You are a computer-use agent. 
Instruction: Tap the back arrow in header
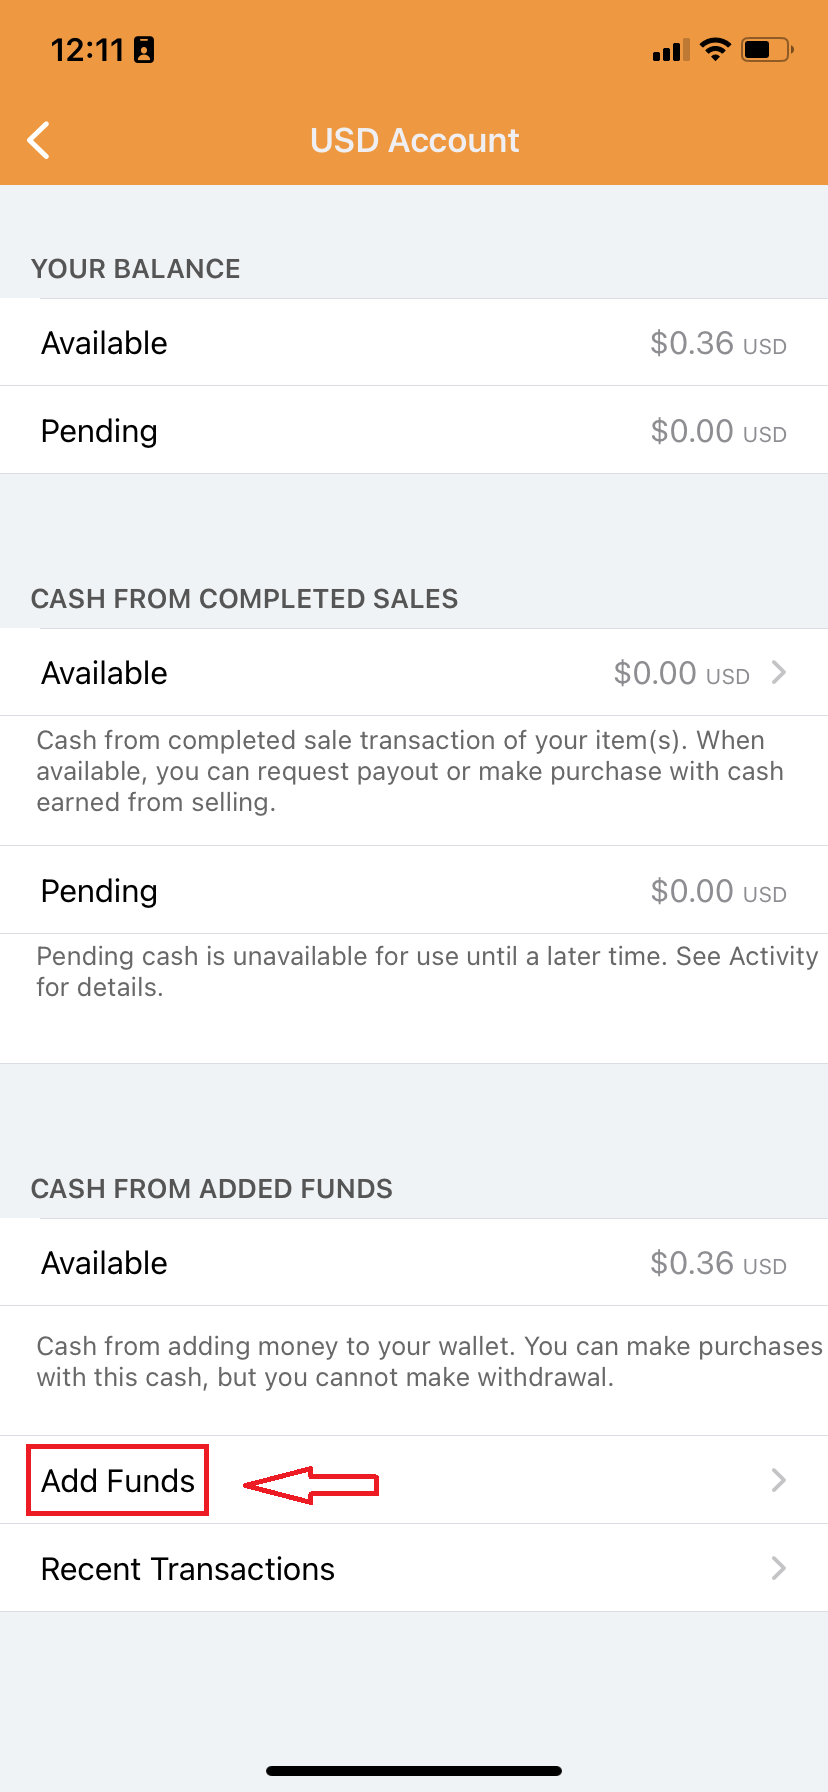39,141
